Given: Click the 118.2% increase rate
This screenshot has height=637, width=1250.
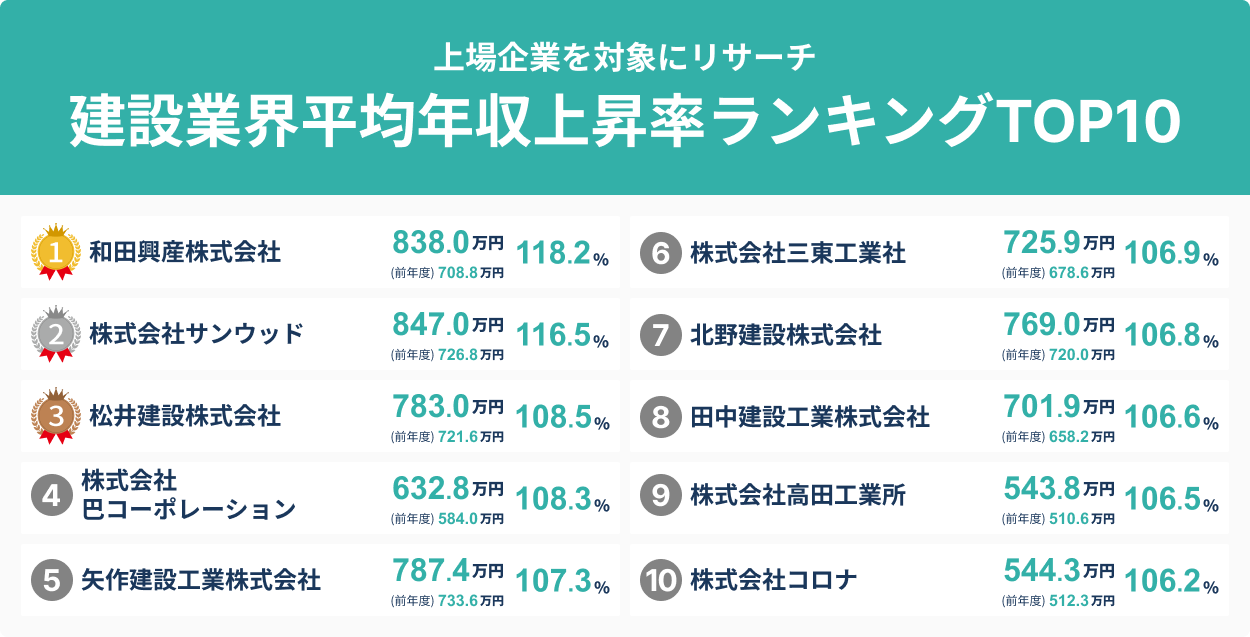Looking at the screenshot, I should 563,254.
